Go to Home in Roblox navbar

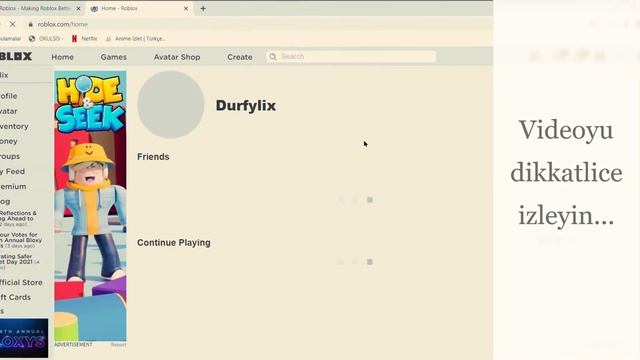tap(62, 57)
